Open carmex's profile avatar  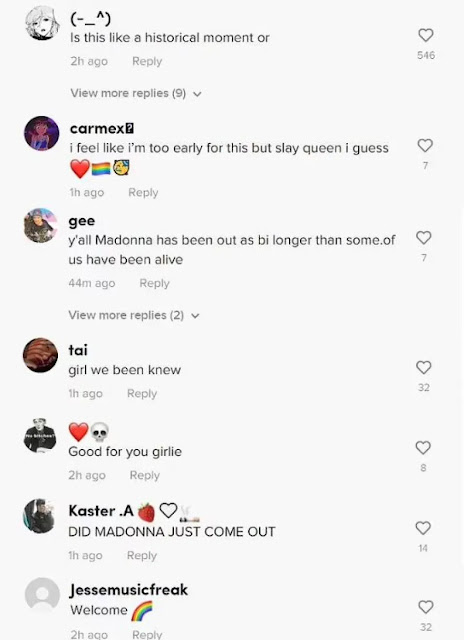(42, 133)
